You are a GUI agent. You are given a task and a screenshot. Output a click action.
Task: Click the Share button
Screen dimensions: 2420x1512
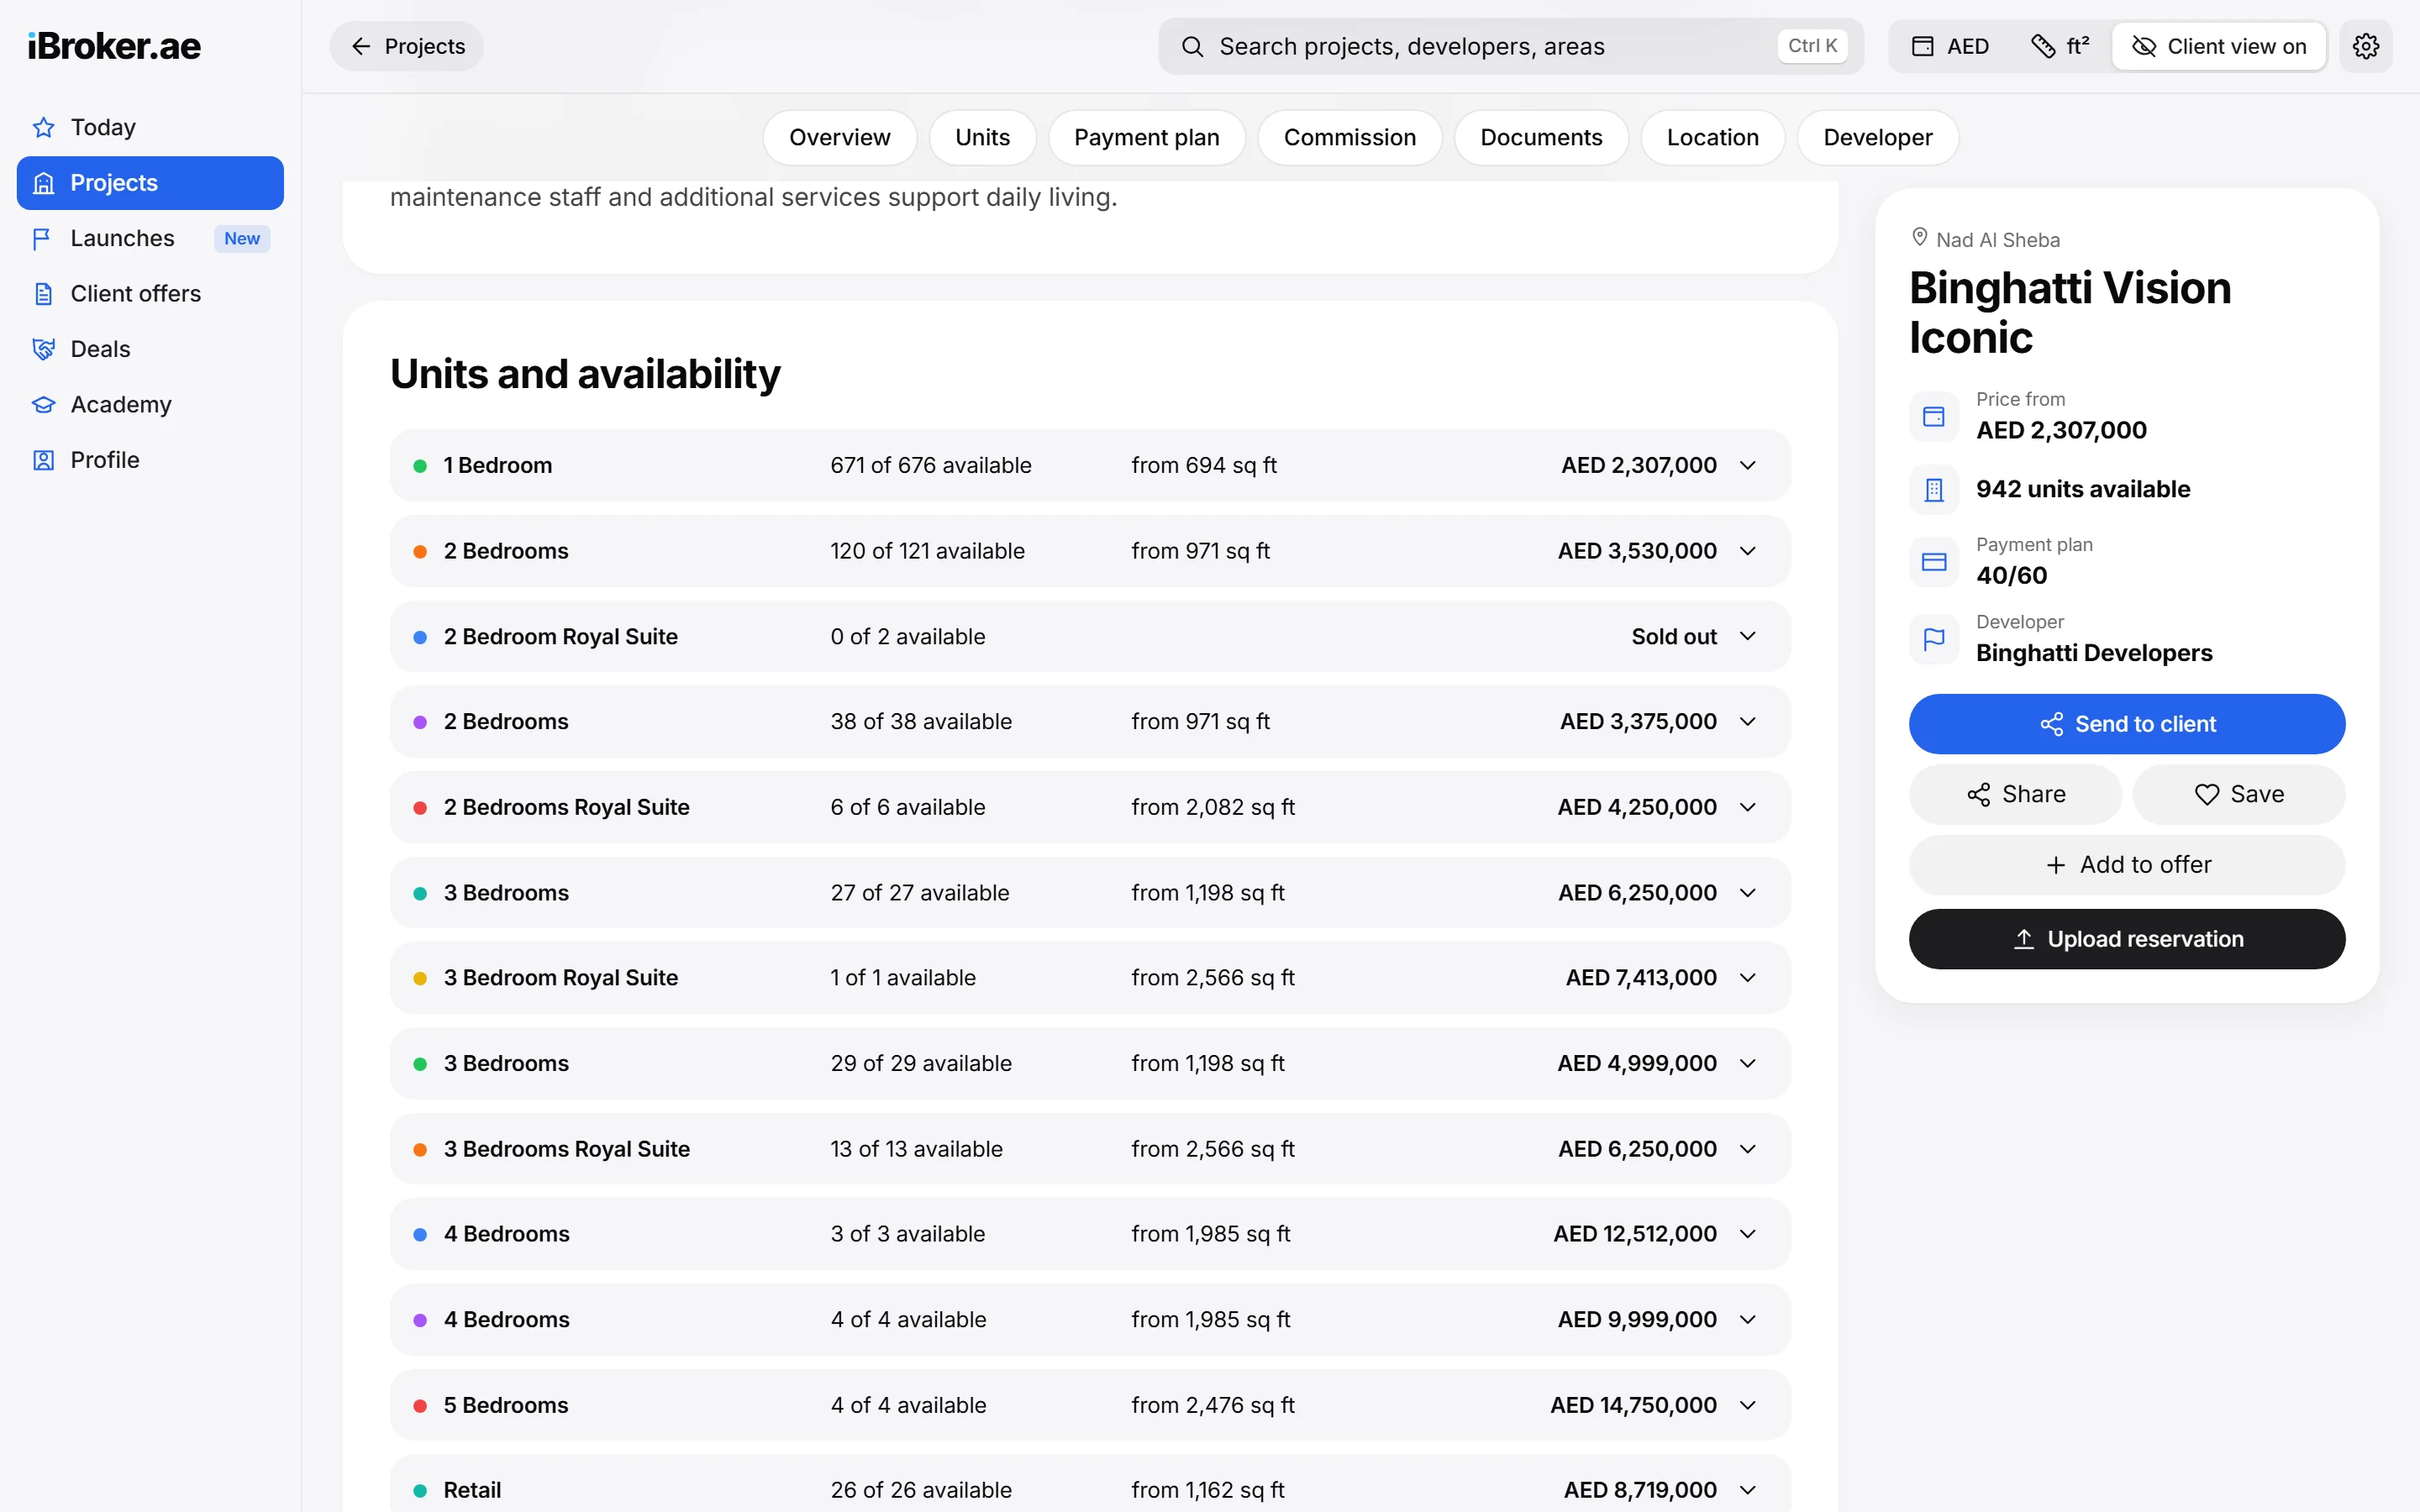coord(2014,794)
